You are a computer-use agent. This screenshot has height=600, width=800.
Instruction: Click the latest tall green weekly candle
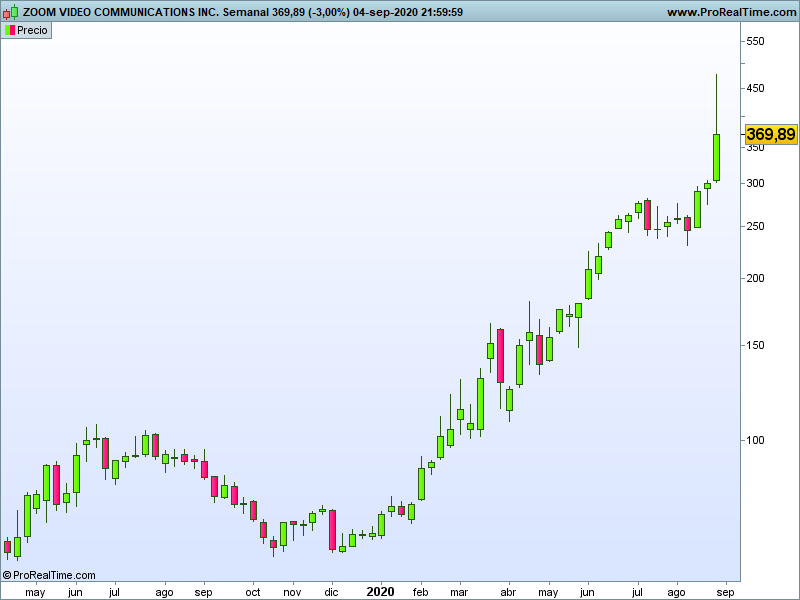pyautogui.click(x=716, y=157)
